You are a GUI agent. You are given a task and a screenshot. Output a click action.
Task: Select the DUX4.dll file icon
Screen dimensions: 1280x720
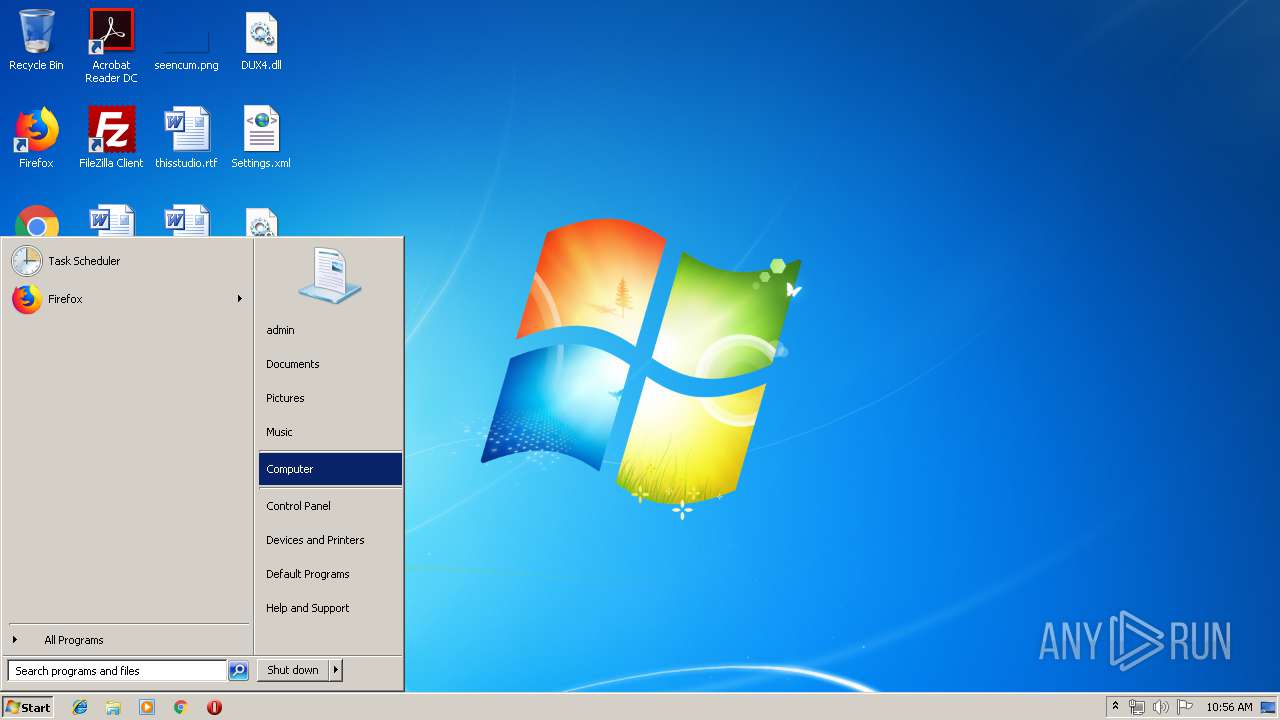pyautogui.click(x=261, y=40)
